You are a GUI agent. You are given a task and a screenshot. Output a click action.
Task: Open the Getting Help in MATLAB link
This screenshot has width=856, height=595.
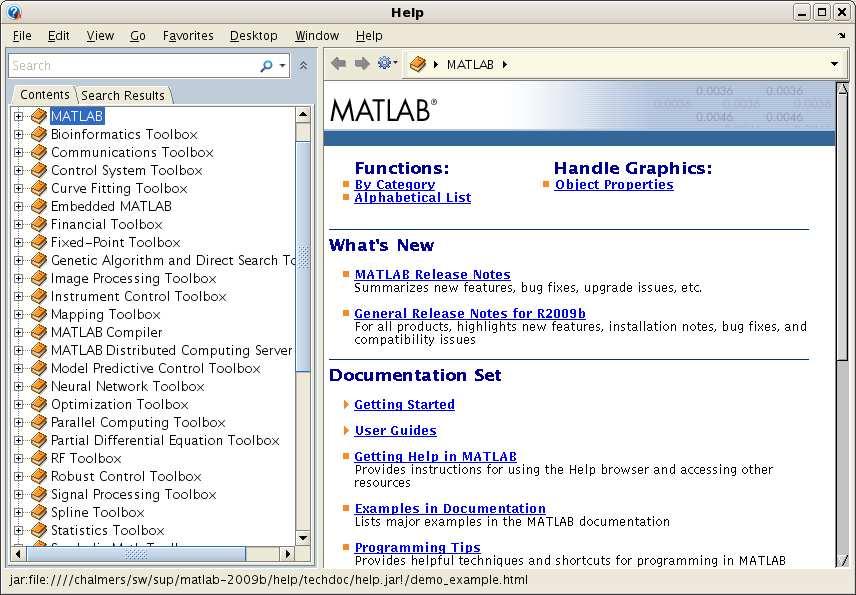[x=435, y=456]
